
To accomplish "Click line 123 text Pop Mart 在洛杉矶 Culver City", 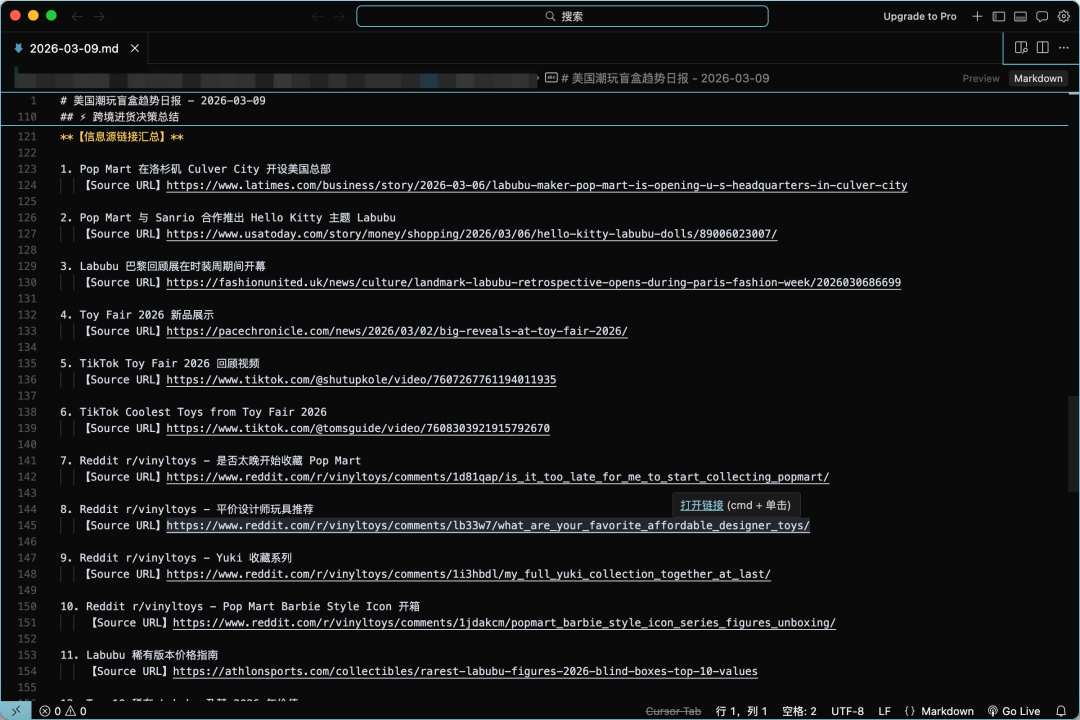I will tap(205, 169).
